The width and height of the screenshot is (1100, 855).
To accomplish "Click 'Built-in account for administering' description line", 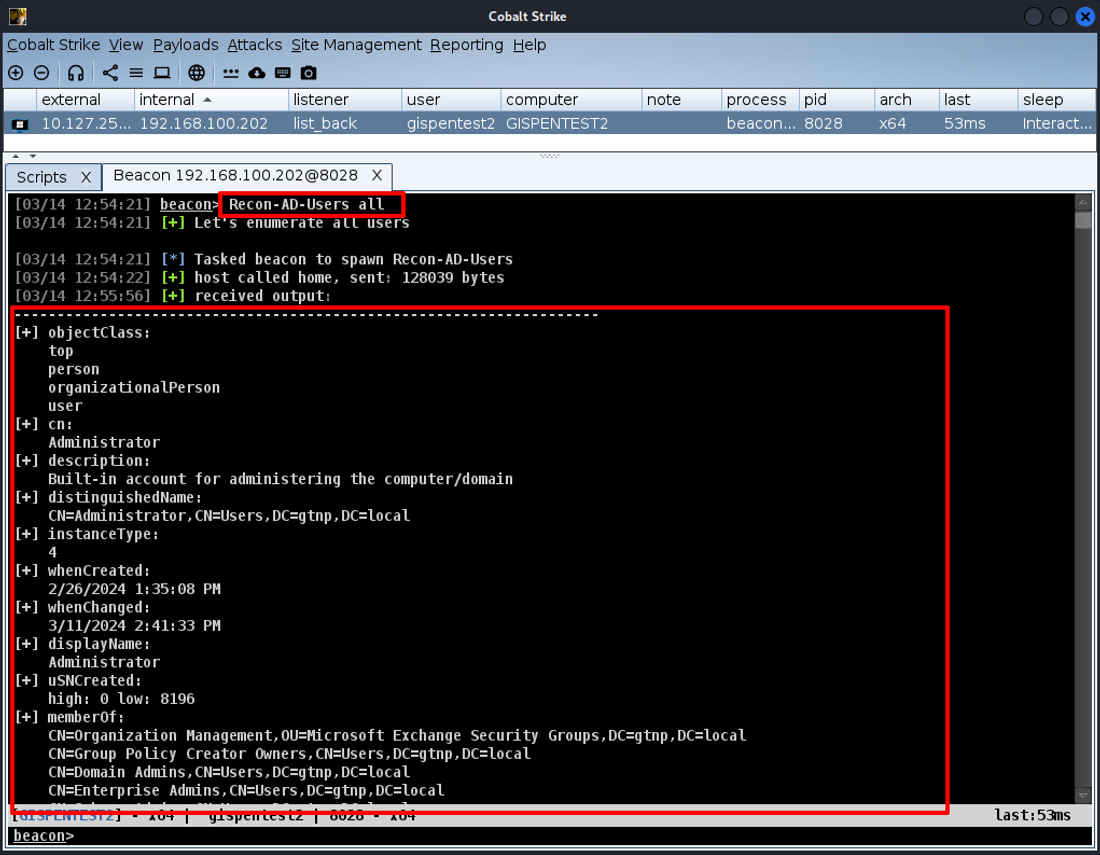I will click(x=281, y=480).
